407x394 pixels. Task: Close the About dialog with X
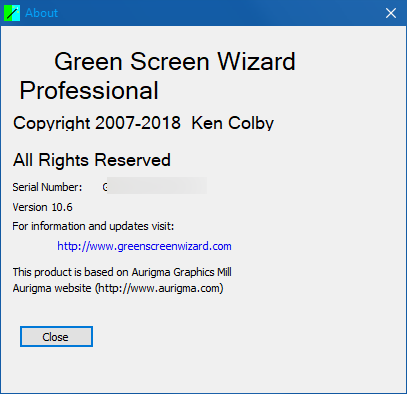click(391, 13)
